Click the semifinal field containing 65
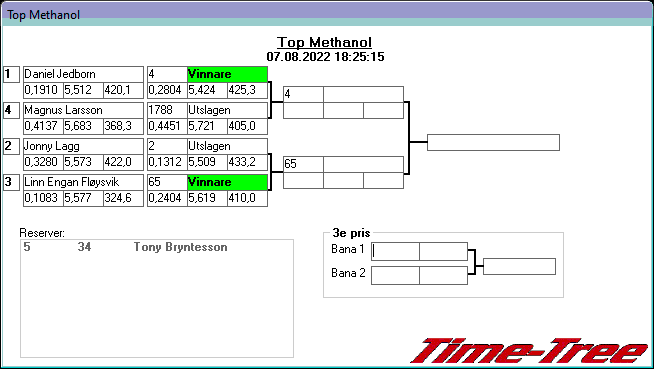The image size is (654, 369). pyautogui.click(x=303, y=164)
